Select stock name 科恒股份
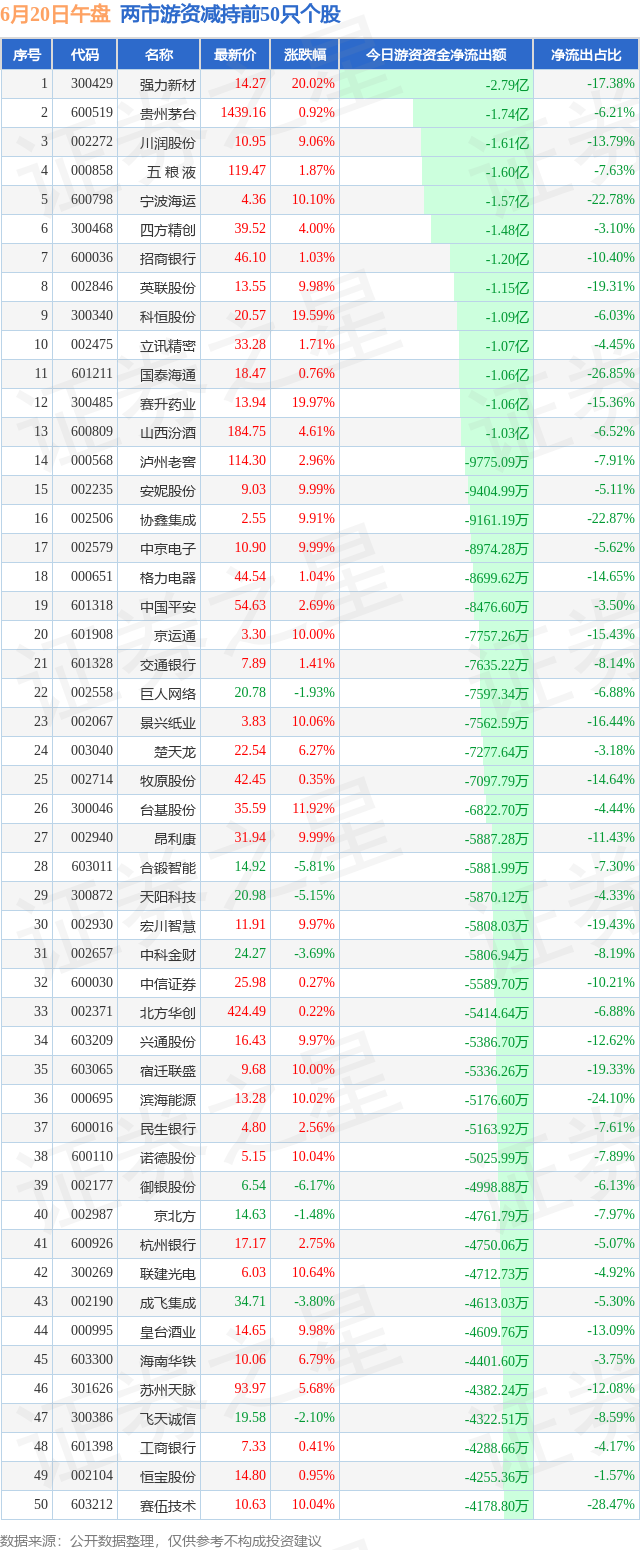This screenshot has width=640, height=1550. click(x=168, y=316)
